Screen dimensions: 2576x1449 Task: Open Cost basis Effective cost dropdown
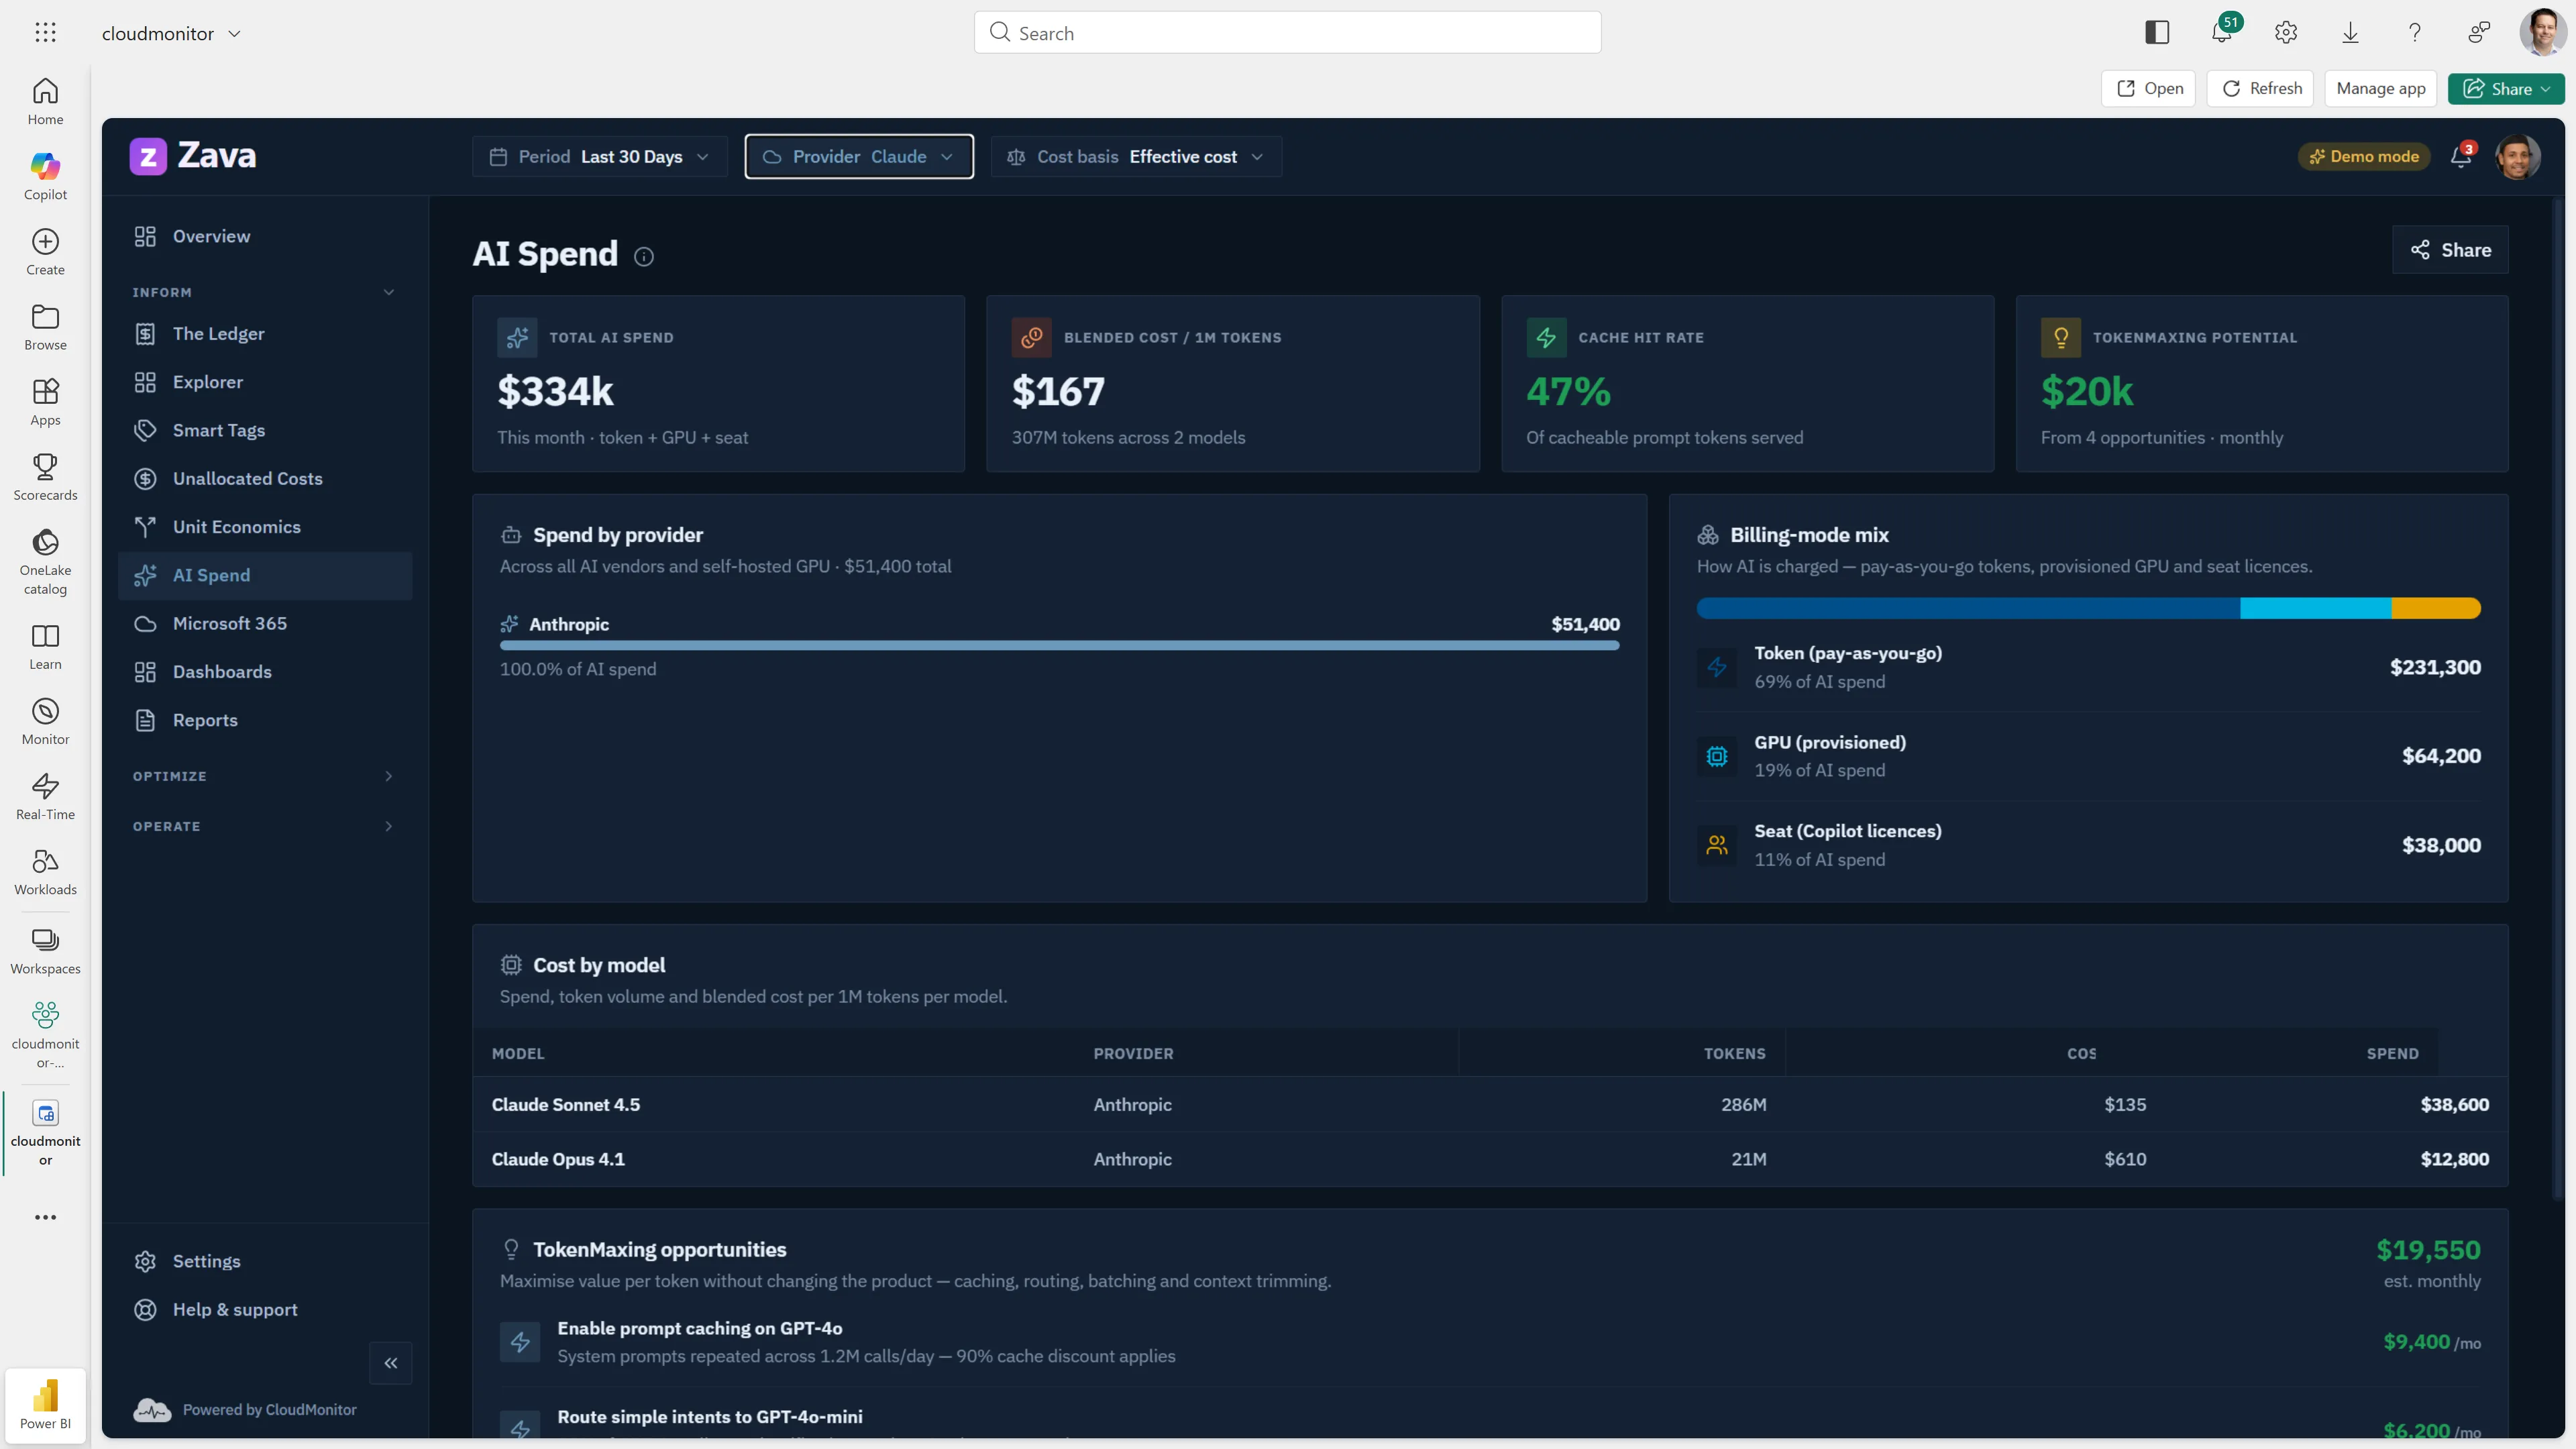1136,156
